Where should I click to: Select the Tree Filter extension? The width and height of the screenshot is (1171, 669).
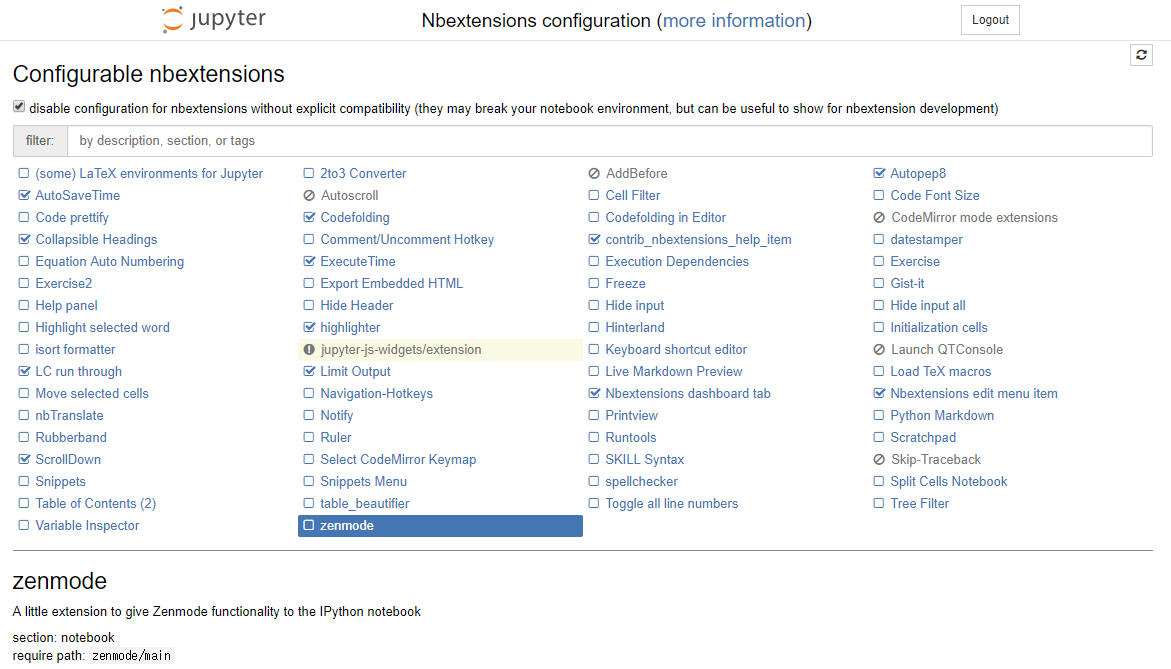(x=919, y=503)
